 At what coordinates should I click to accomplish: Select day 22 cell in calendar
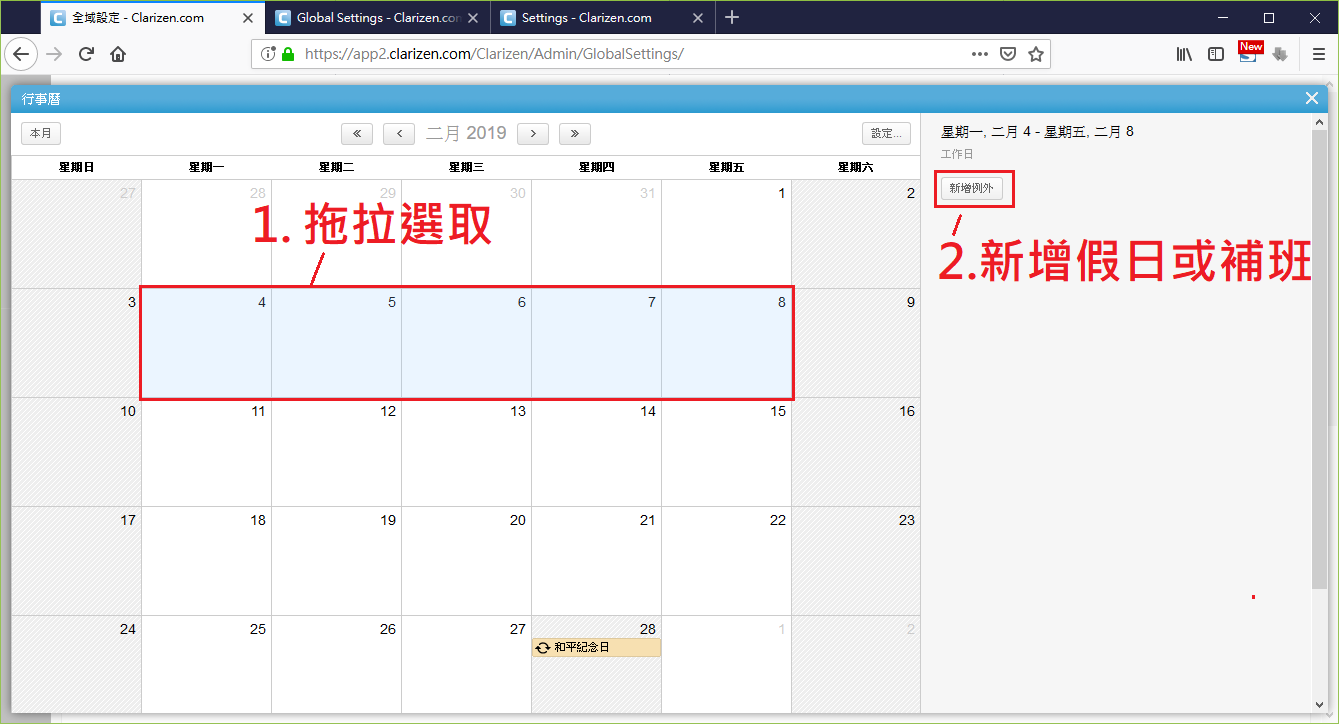(x=726, y=561)
